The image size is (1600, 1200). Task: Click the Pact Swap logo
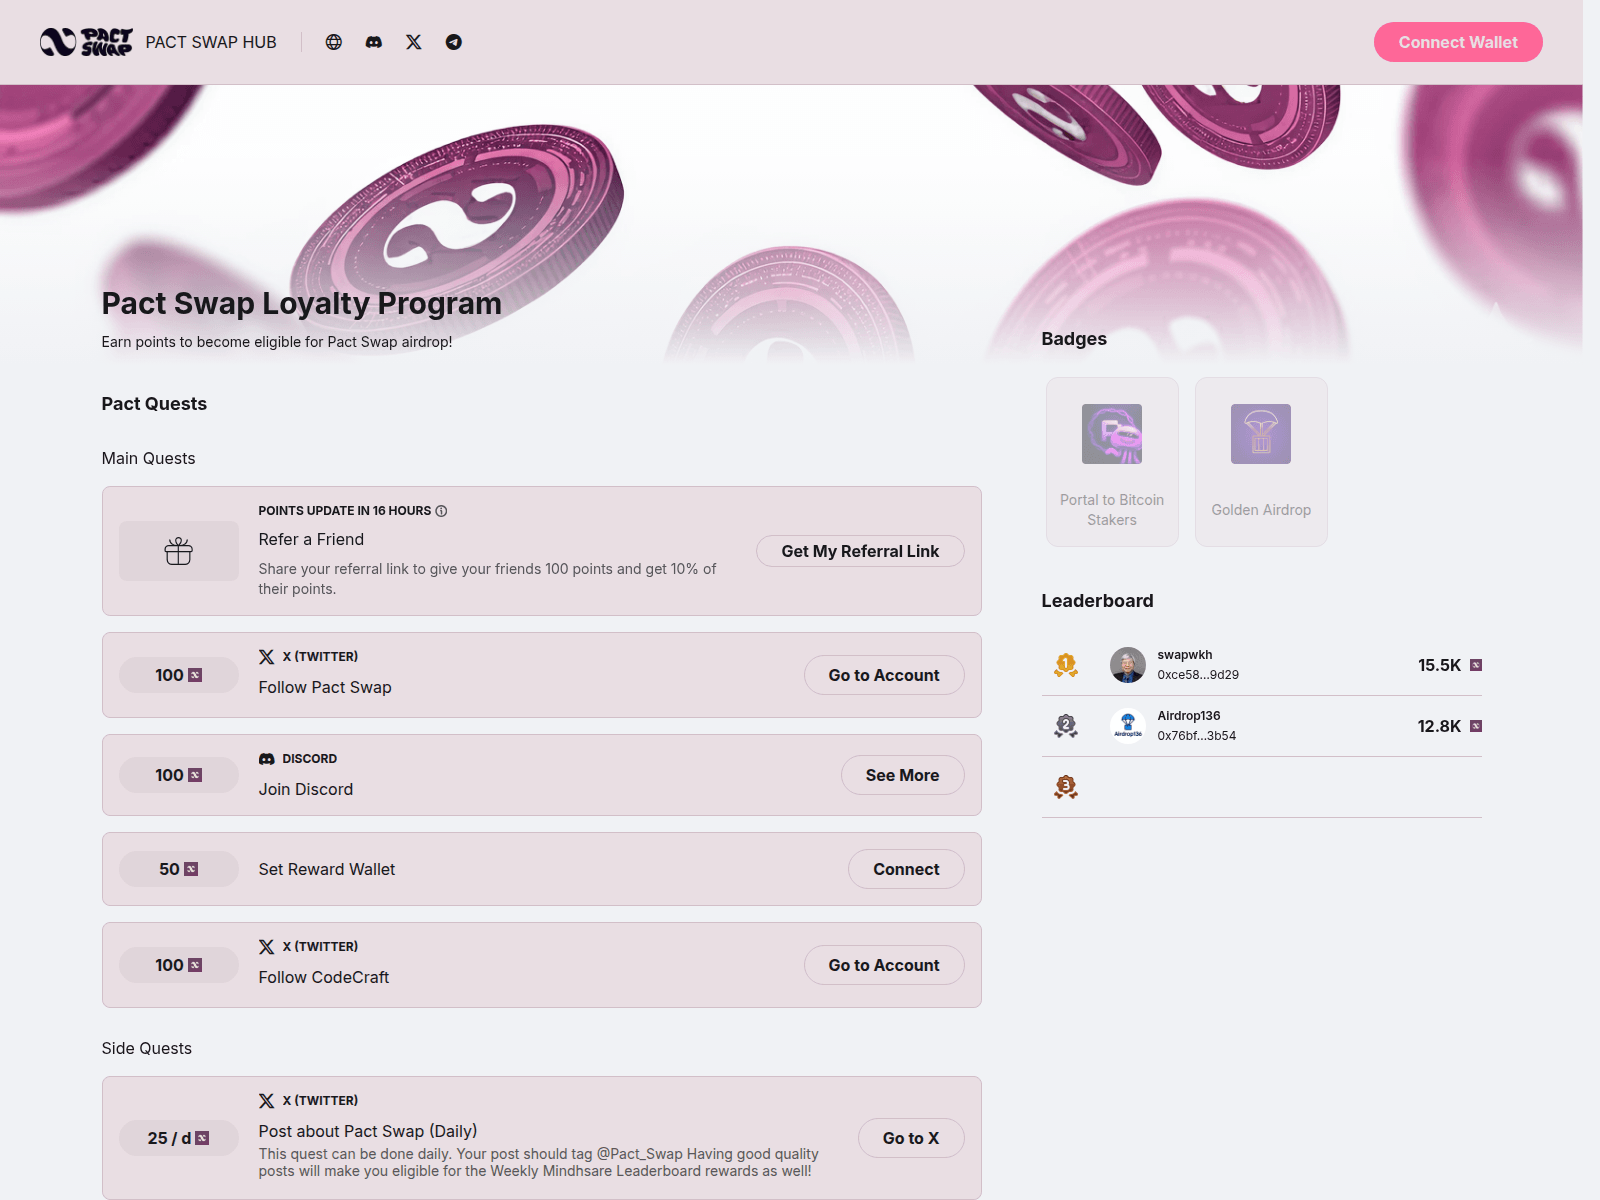[86, 42]
